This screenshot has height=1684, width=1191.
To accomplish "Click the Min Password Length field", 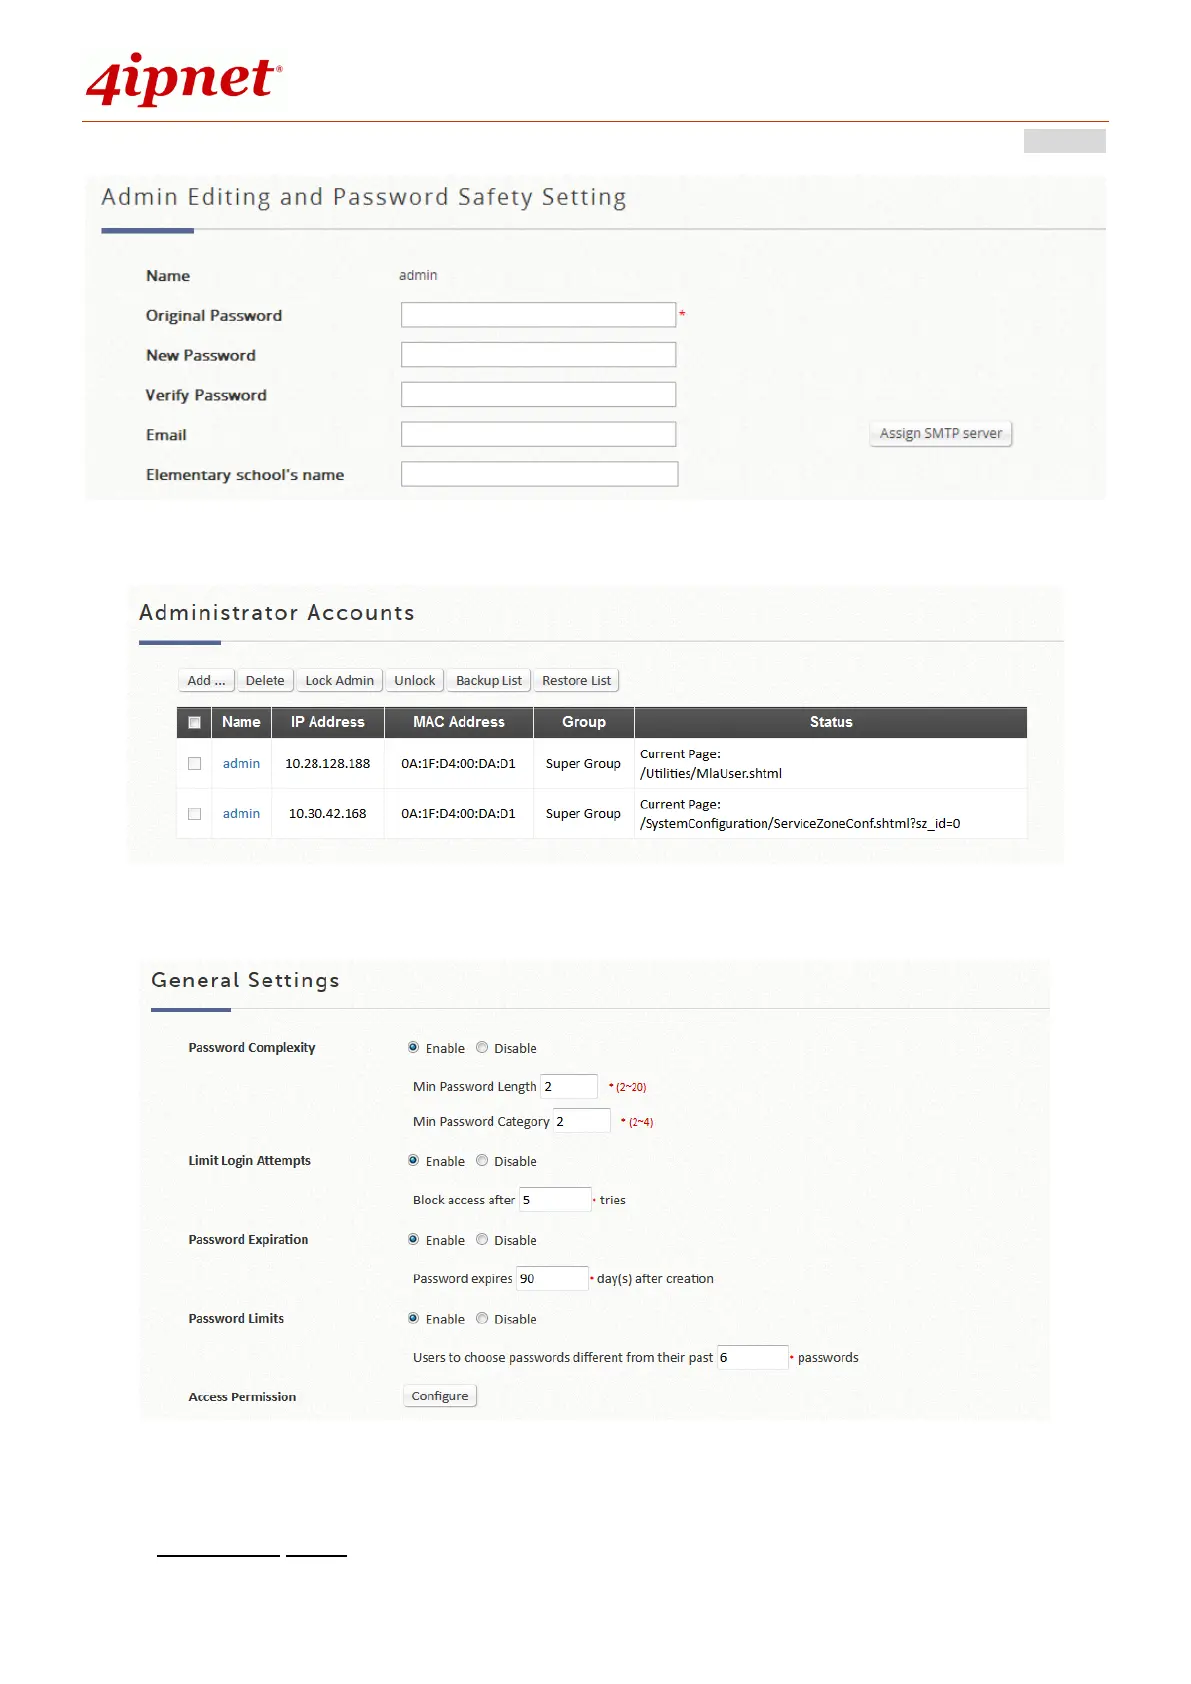I will tap(569, 1086).
